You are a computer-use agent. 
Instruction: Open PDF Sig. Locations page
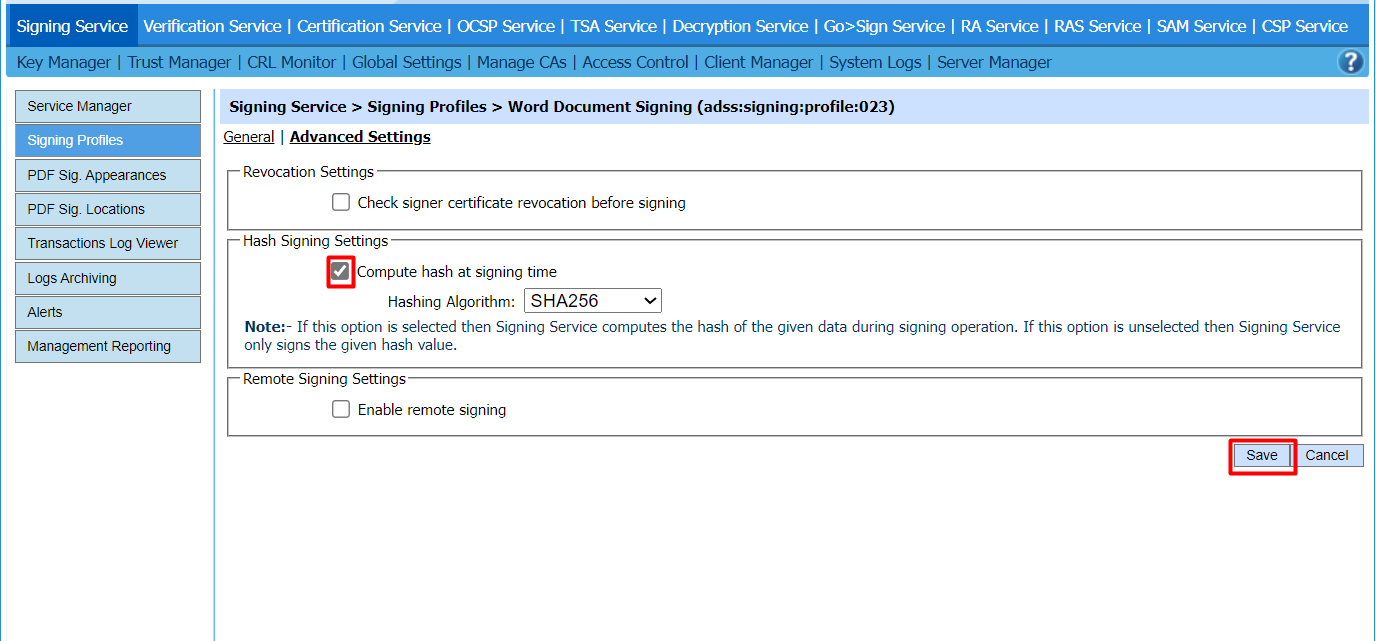click(x=108, y=210)
